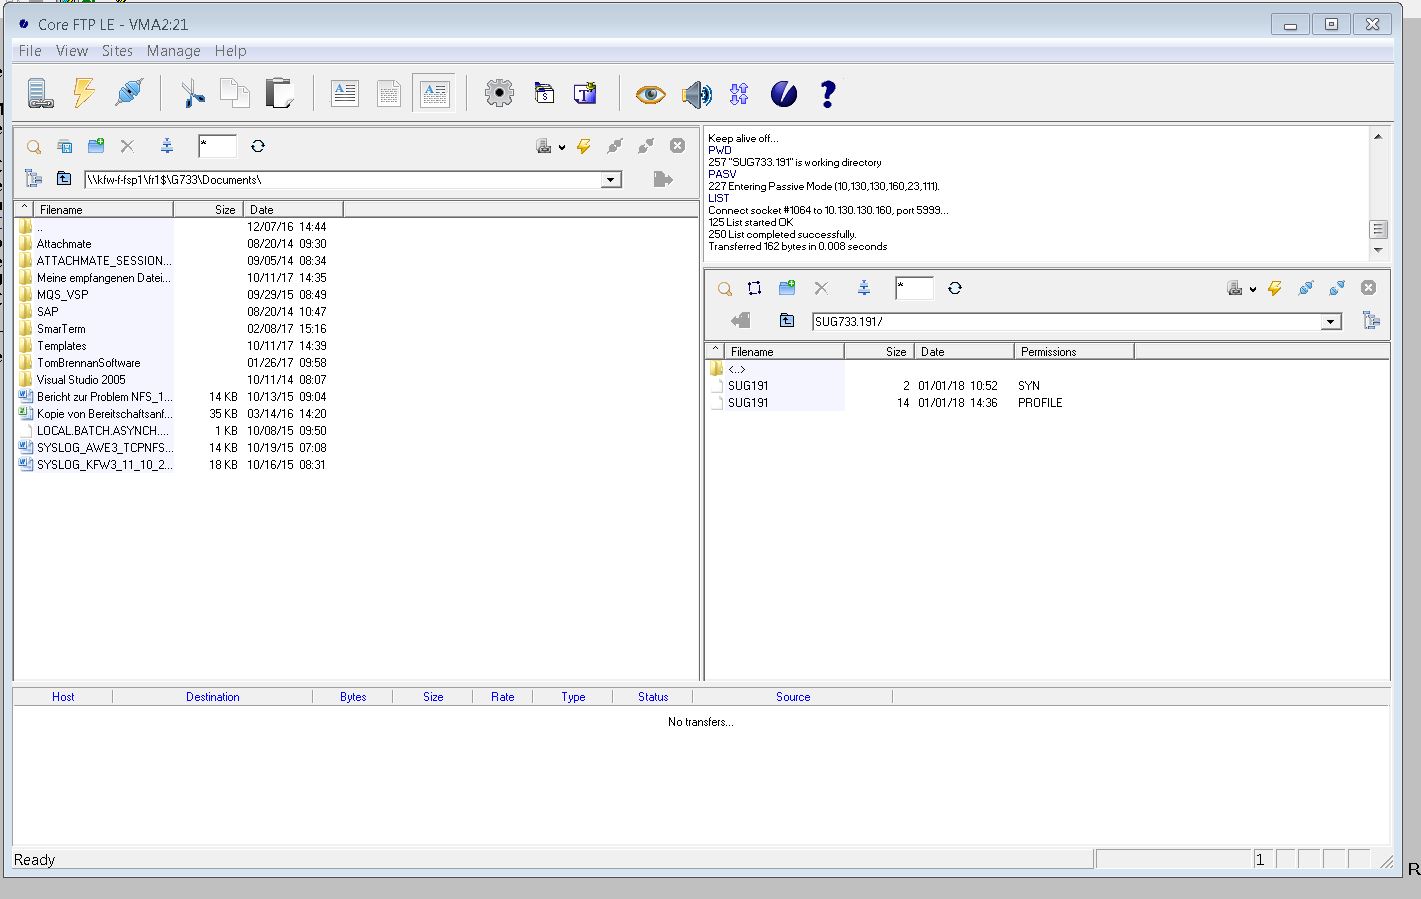Toggle the eye view icon in toolbar

[650, 94]
